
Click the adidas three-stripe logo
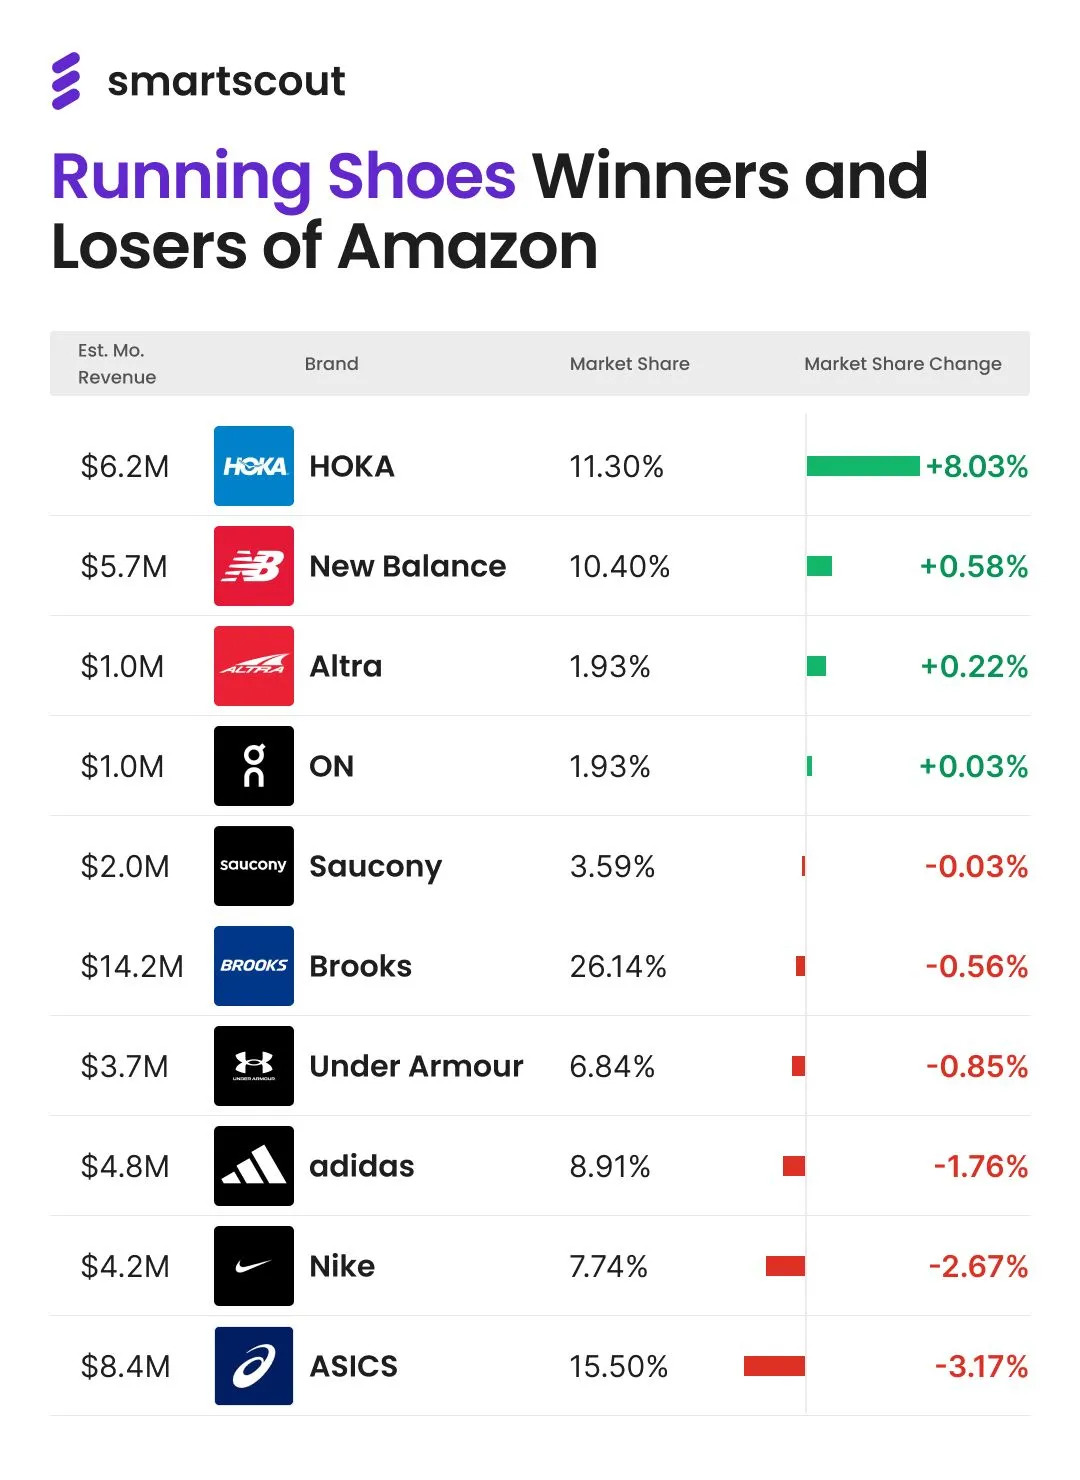[x=254, y=1166]
